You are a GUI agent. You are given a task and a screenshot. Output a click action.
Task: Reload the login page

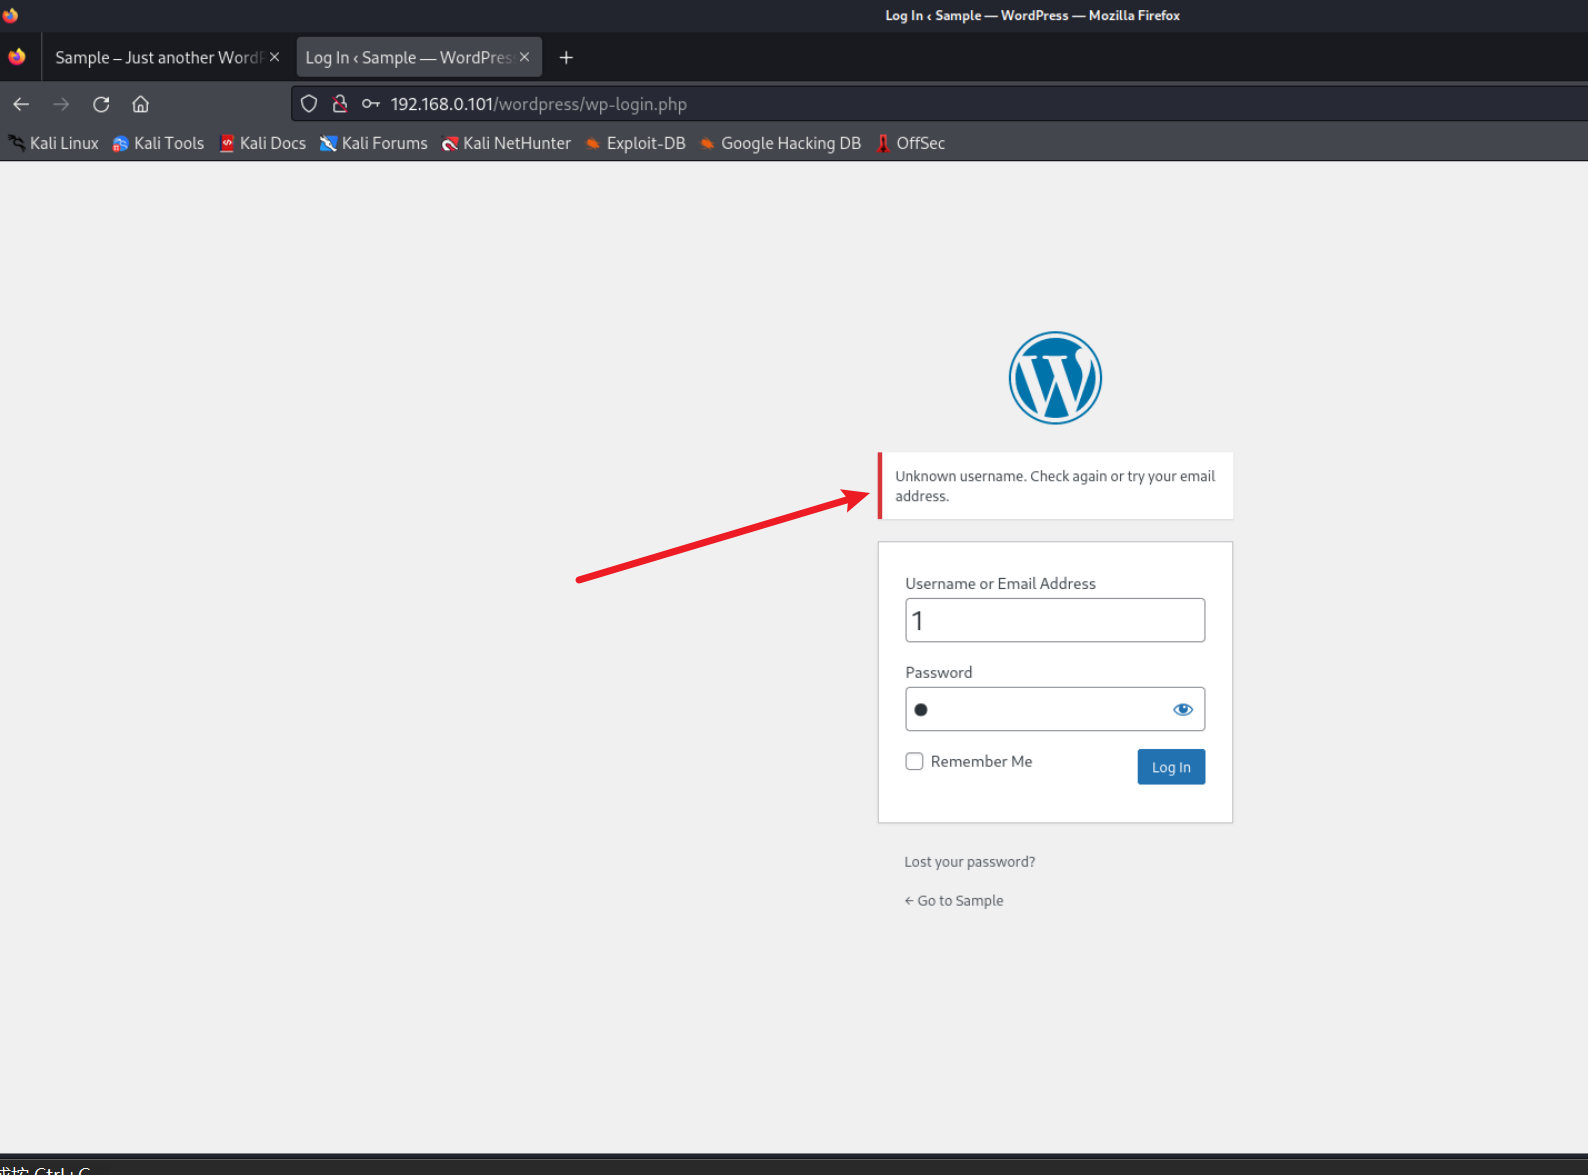[101, 104]
